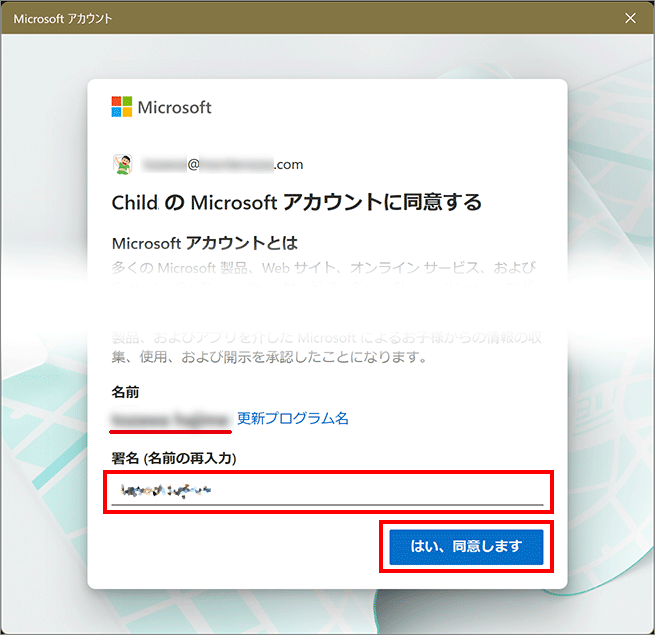Click the account avatar picture

[123, 164]
